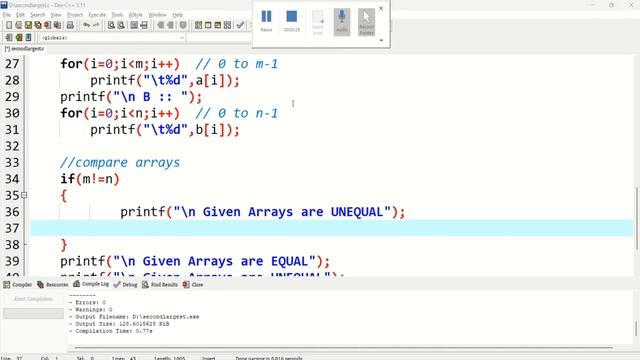Click the Indent toolbar icon
The width and height of the screenshot is (640, 360).
coord(160,25)
